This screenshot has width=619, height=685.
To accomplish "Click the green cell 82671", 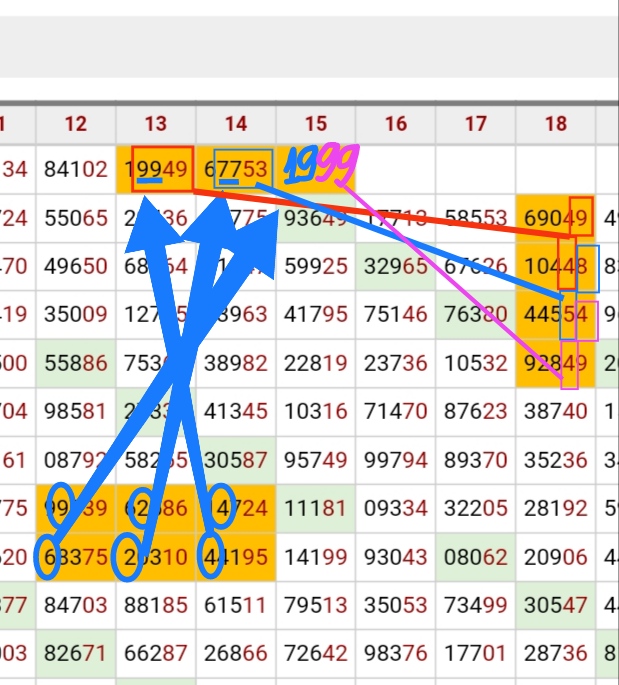I will pos(76,654).
